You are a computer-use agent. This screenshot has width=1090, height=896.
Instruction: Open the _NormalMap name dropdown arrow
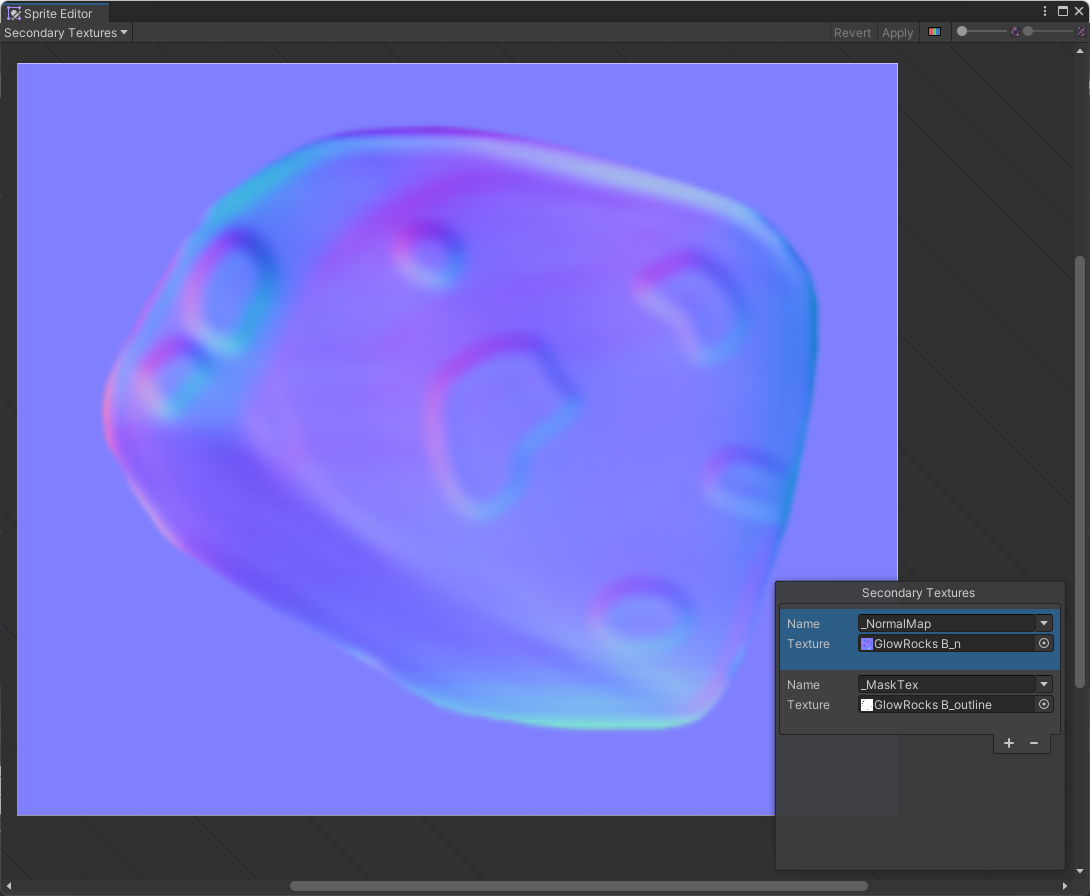pos(1044,623)
